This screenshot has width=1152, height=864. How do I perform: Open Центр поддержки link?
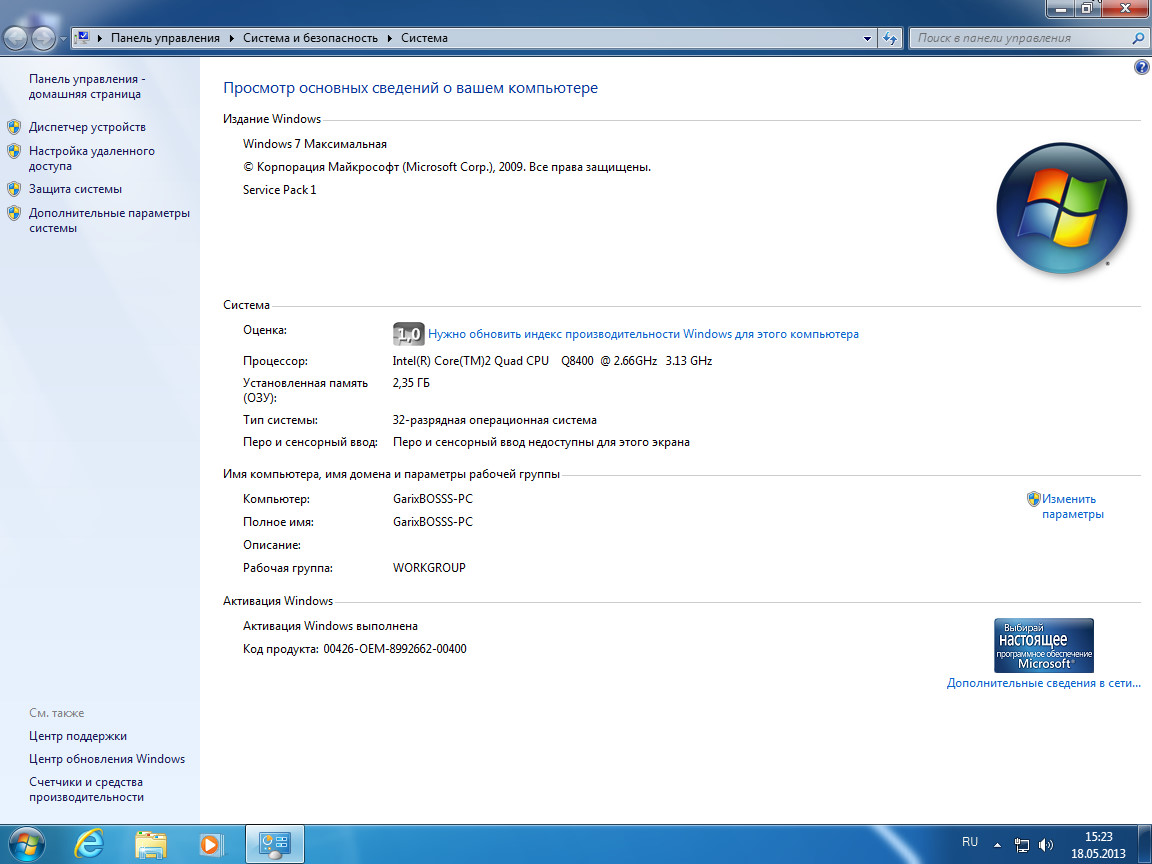point(78,735)
